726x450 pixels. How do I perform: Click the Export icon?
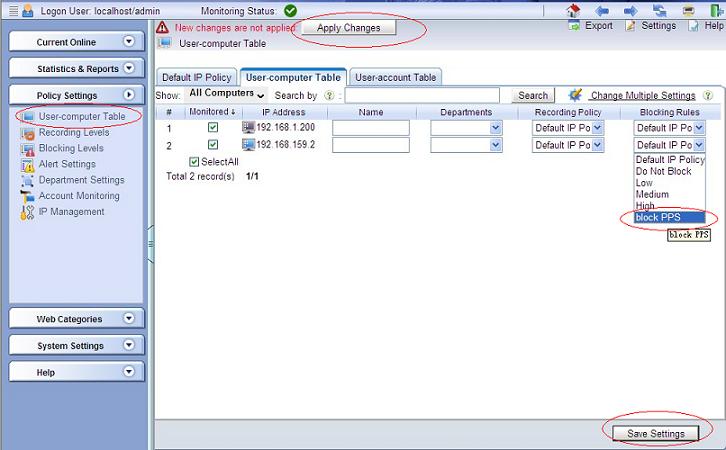tap(574, 26)
